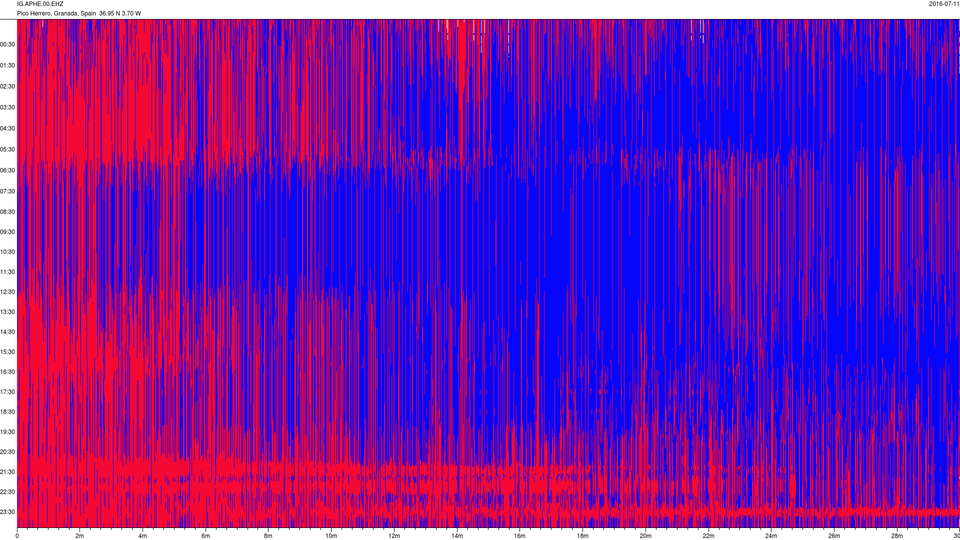This screenshot has width=960, height=540.
Task: Select the 22:30 time axis label
Action: click(7, 492)
